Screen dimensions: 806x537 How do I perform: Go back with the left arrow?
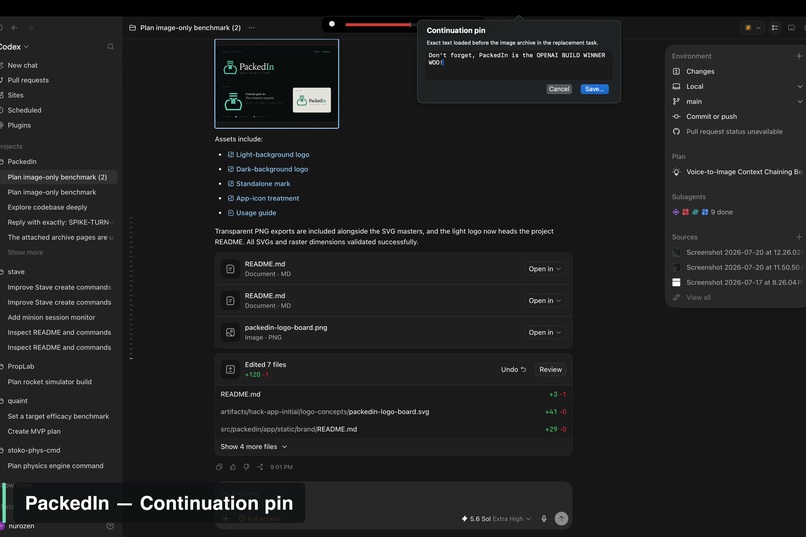coord(14,28)
